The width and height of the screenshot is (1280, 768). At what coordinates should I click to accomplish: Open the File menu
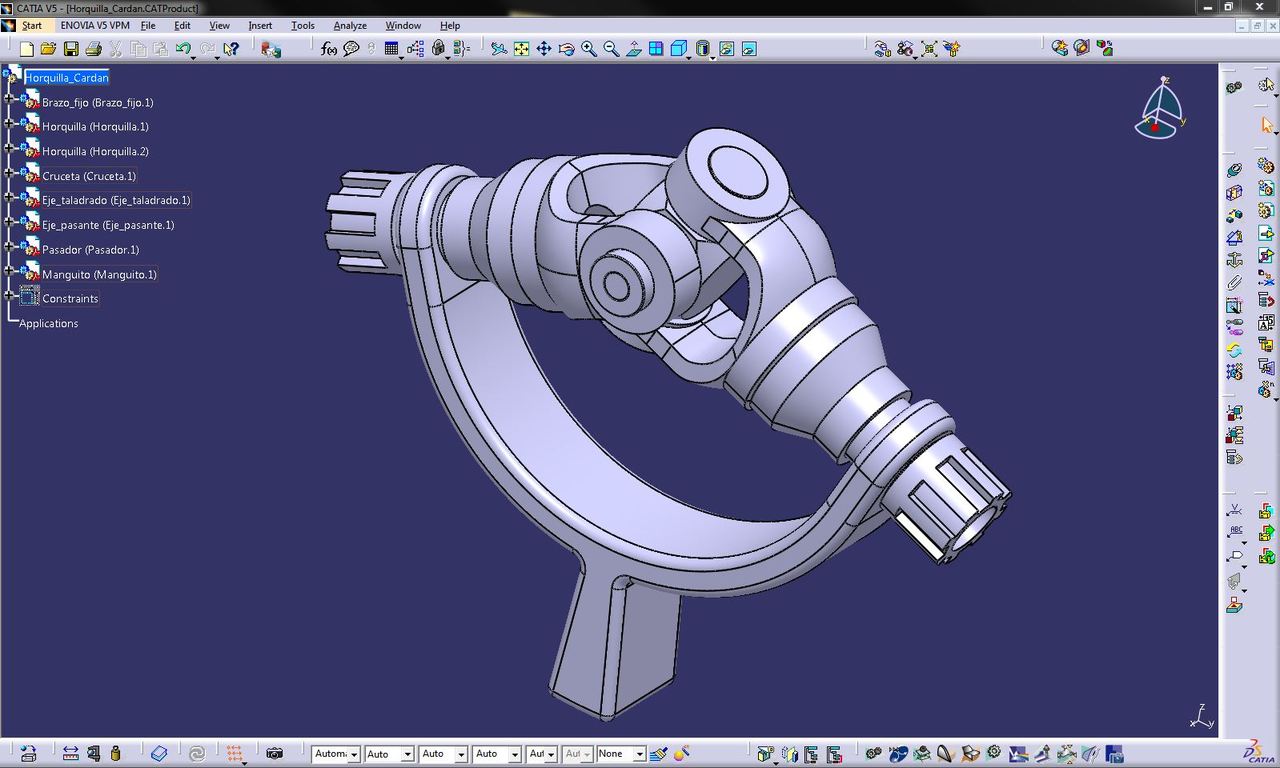pos(148,25)
